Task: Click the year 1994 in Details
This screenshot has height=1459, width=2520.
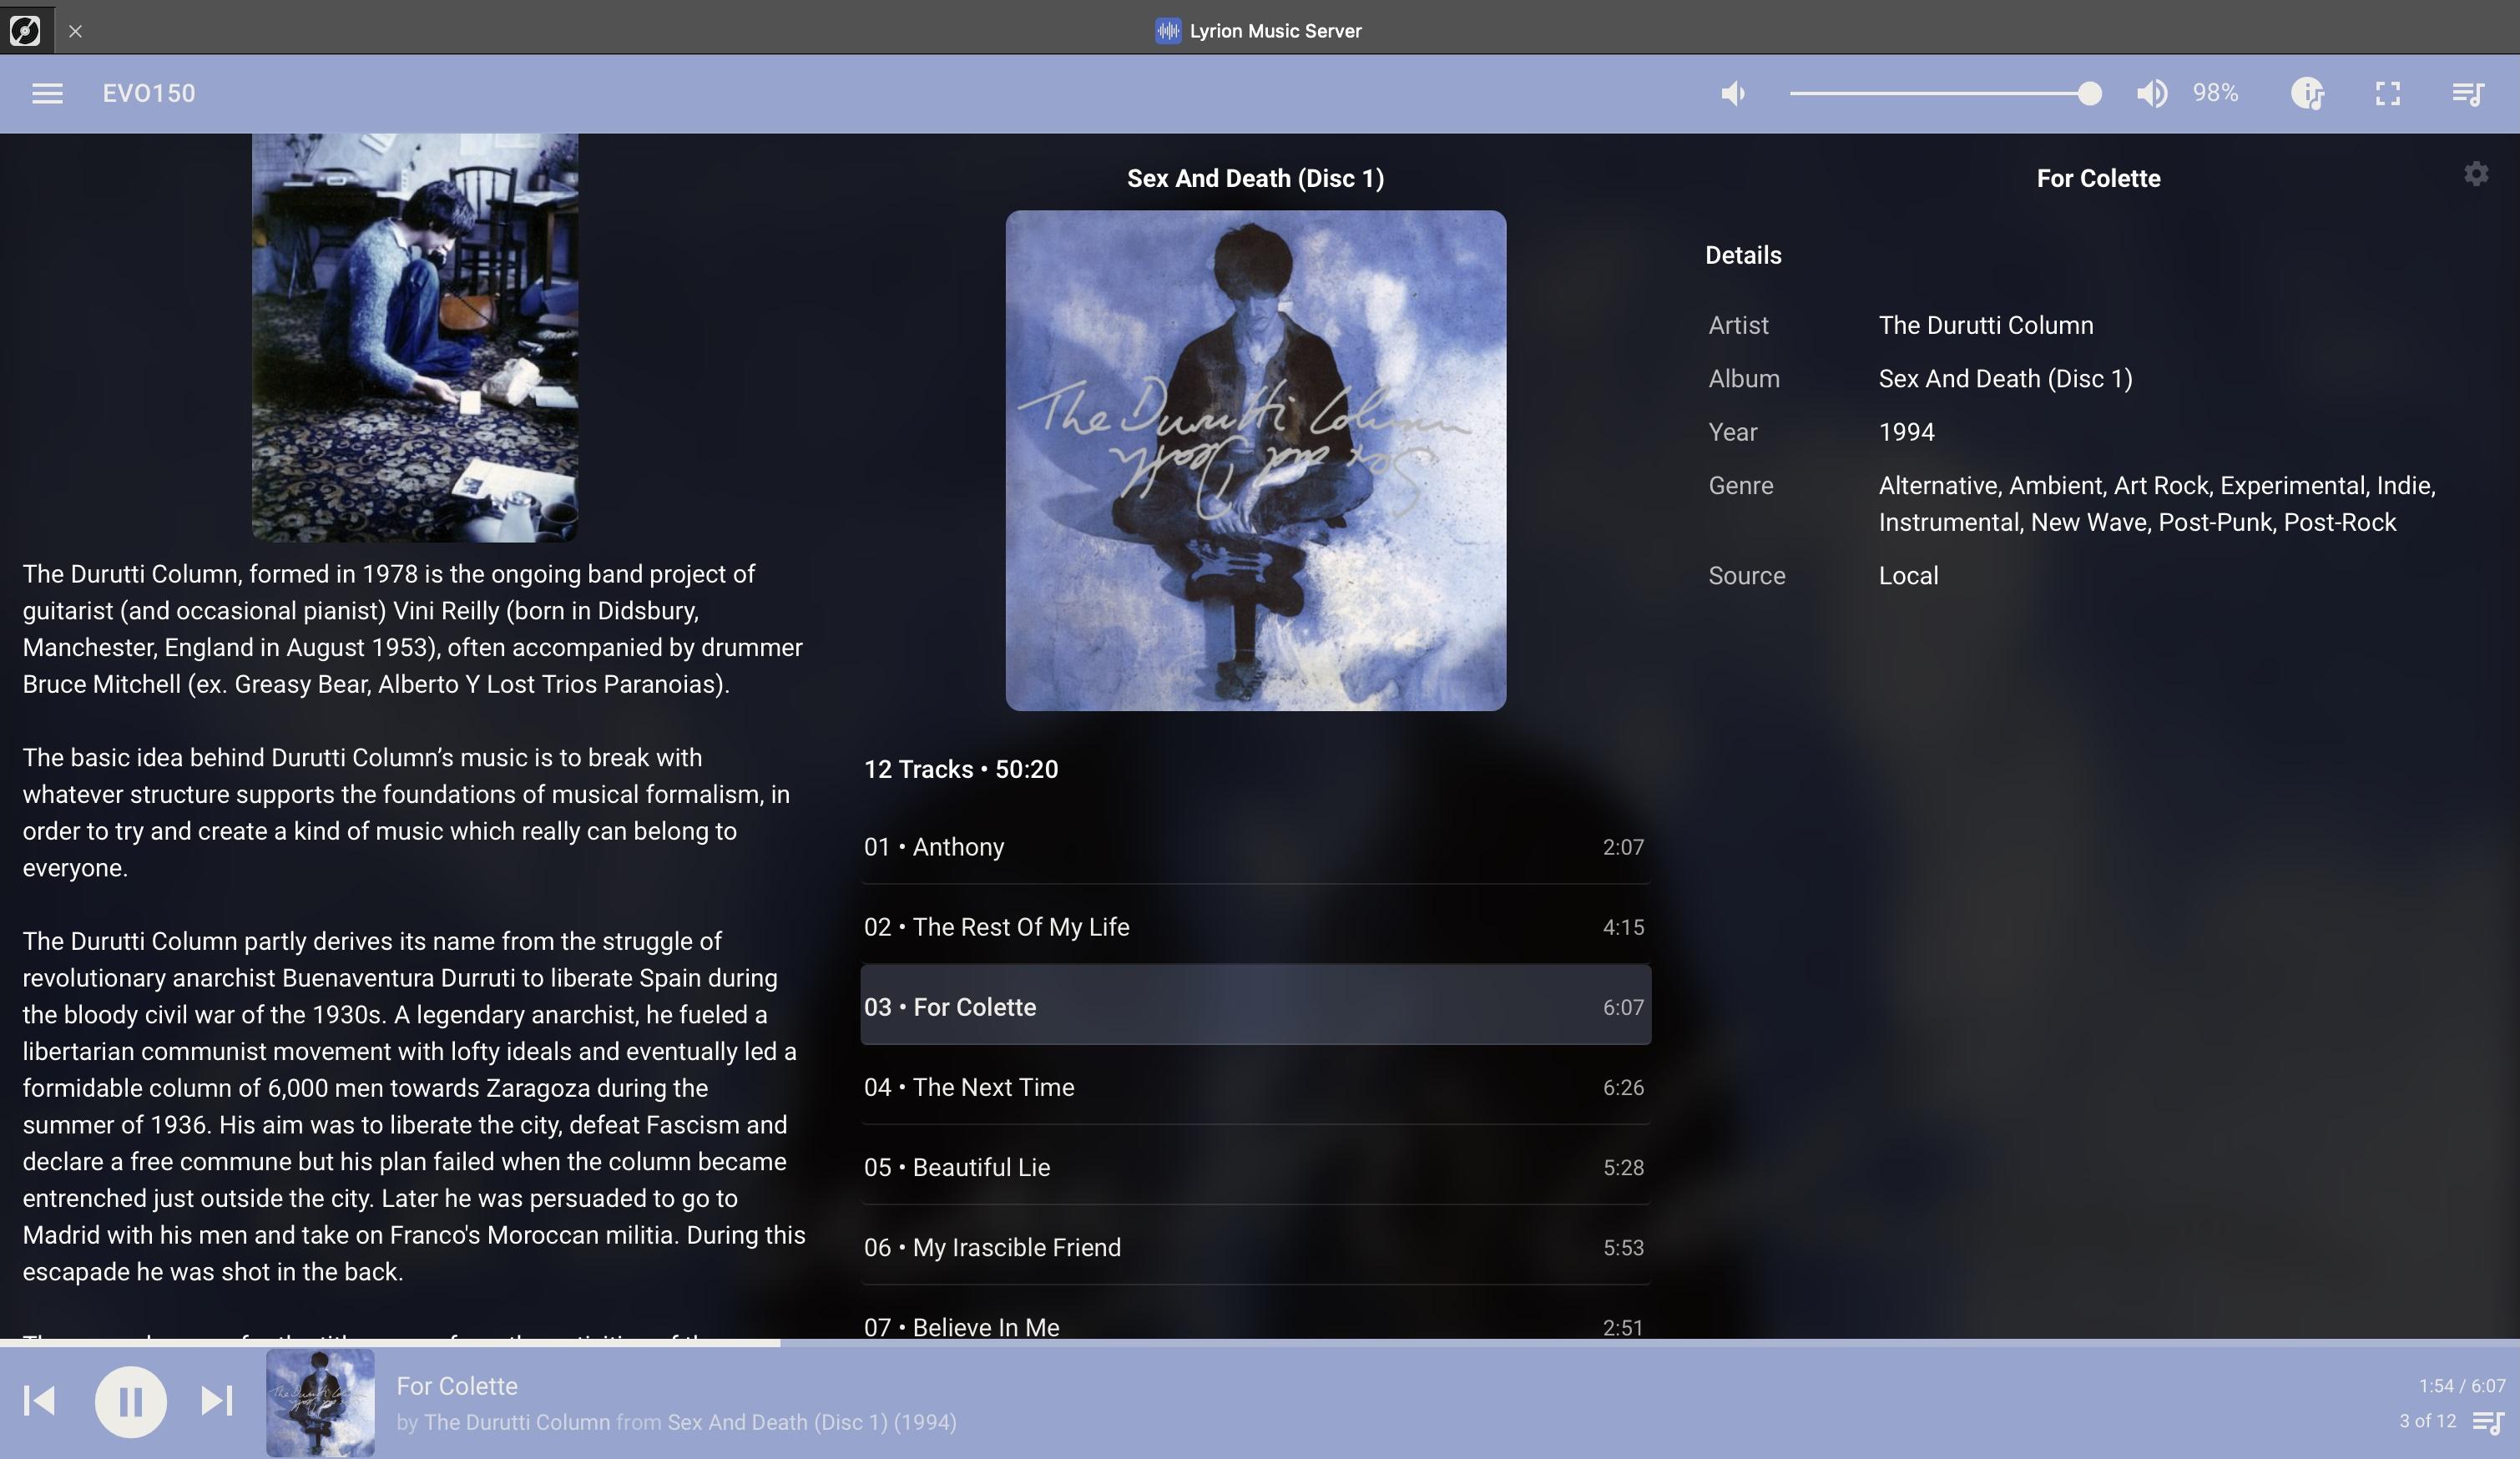Action: point(1906,432)
